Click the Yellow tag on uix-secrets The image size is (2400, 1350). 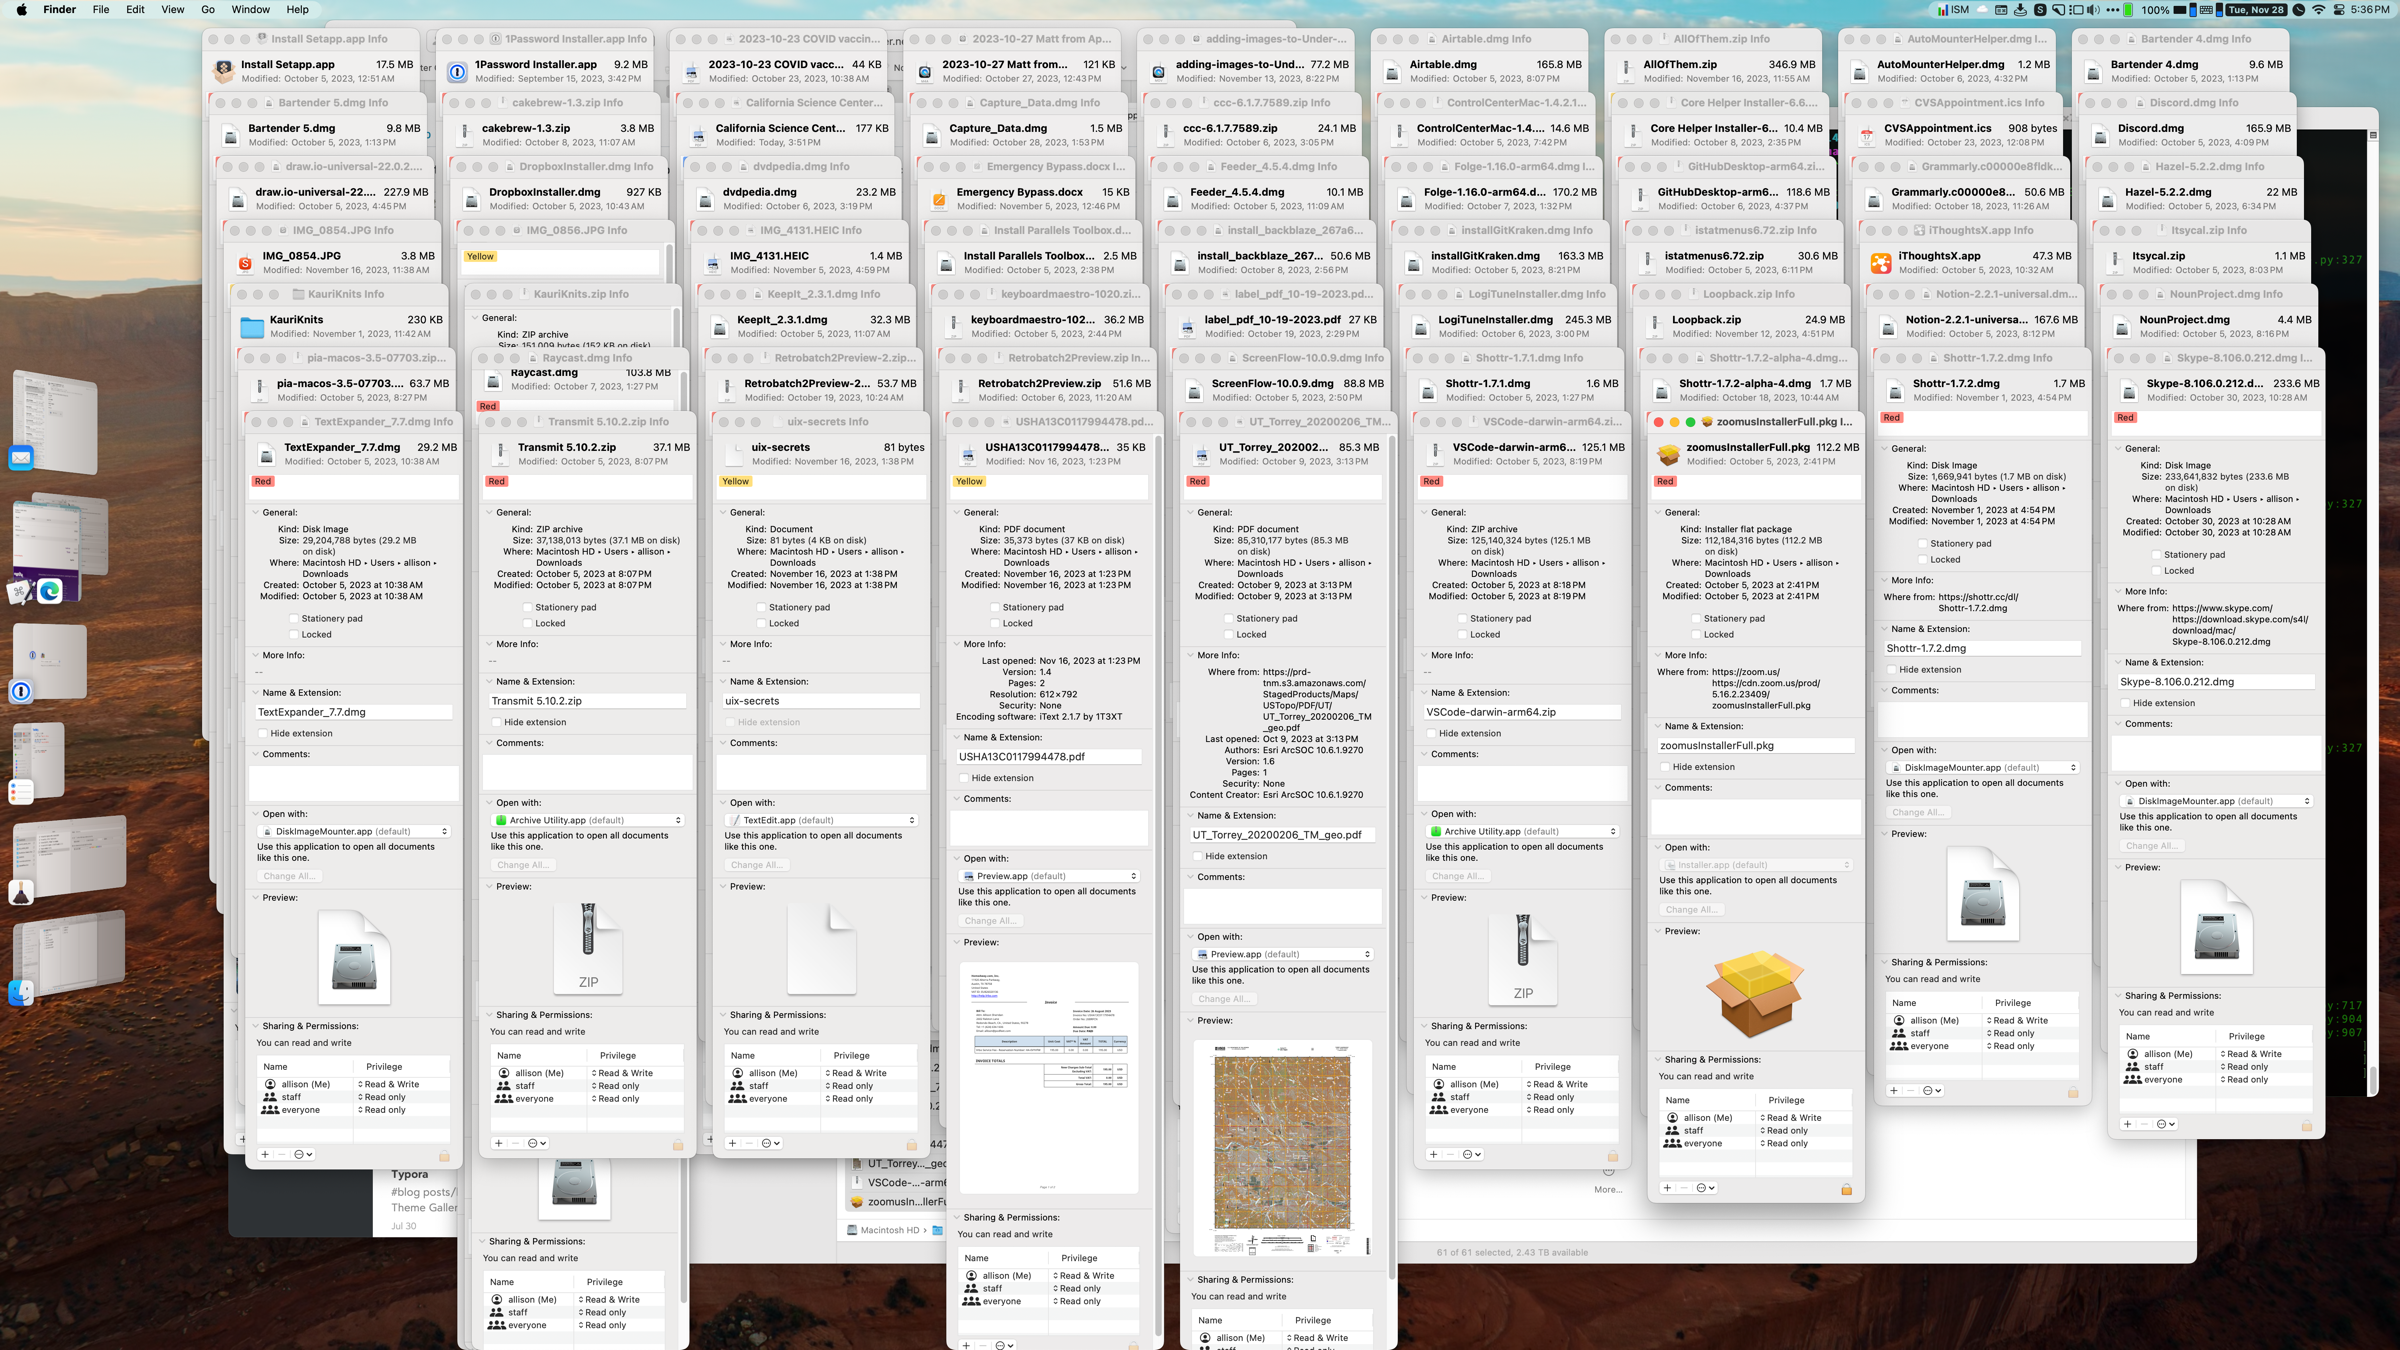point(735,482)
